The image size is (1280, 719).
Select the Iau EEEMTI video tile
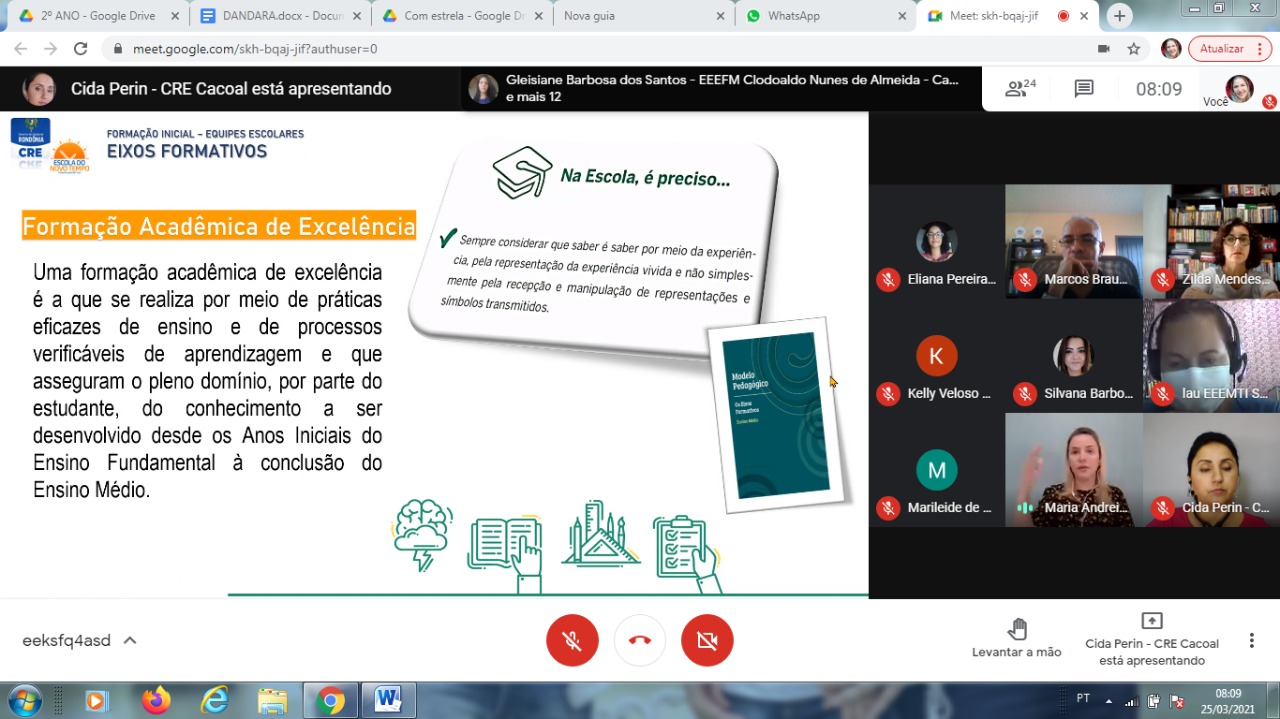click(1212, 355)
